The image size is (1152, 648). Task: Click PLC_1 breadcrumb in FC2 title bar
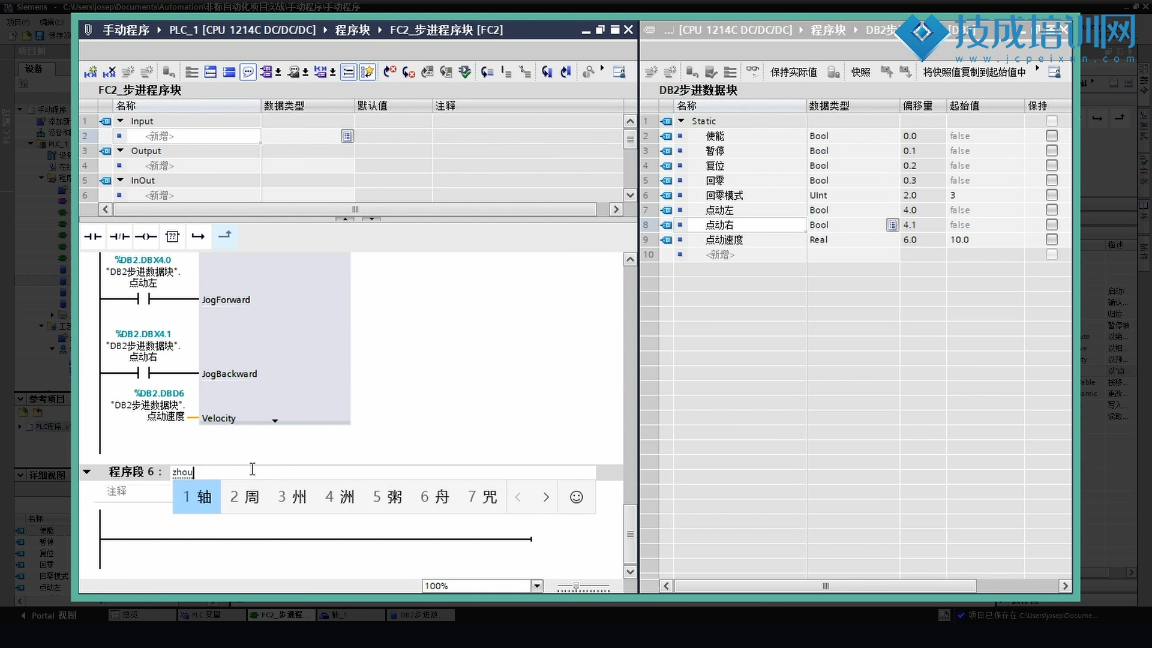point(242,30)
